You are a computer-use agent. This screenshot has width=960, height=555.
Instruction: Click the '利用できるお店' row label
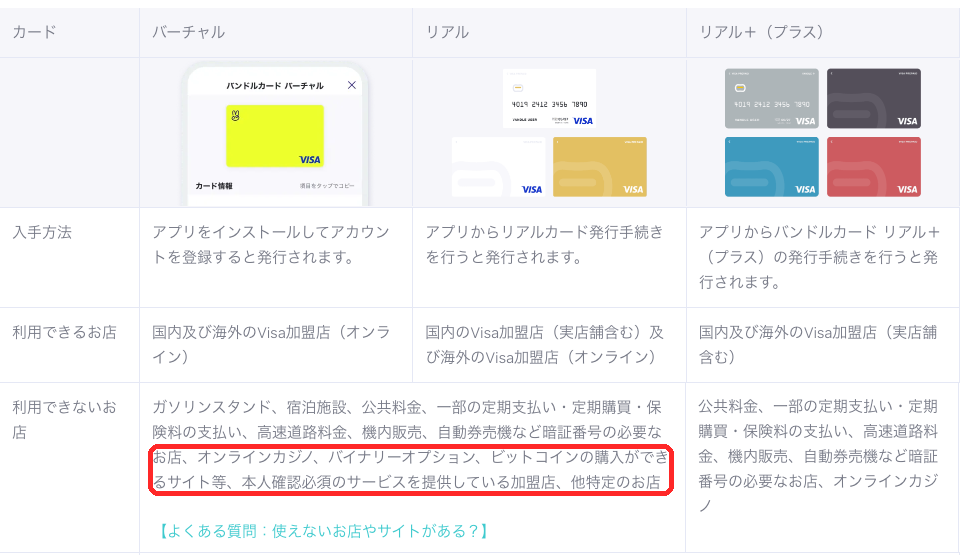coord(64,332)
